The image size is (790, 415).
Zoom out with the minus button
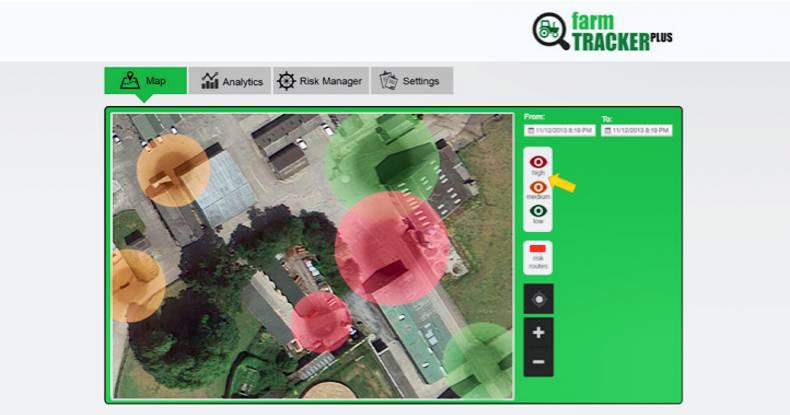click(539, 362)
